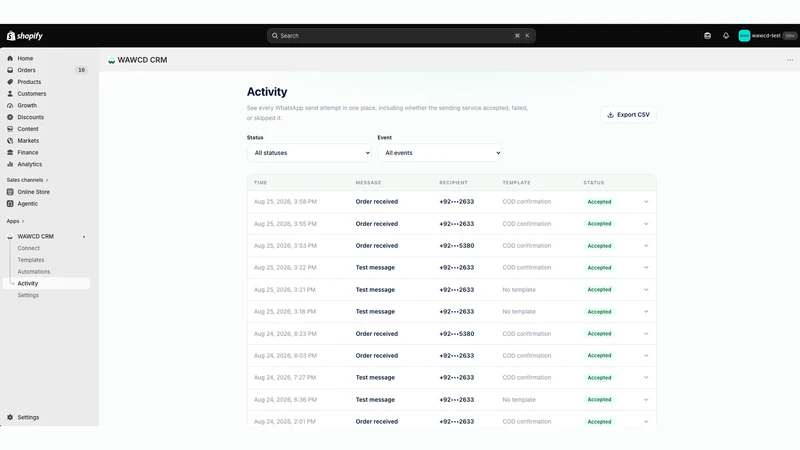Expand the Aug 24 8:03 PM row

click(646, 356)
